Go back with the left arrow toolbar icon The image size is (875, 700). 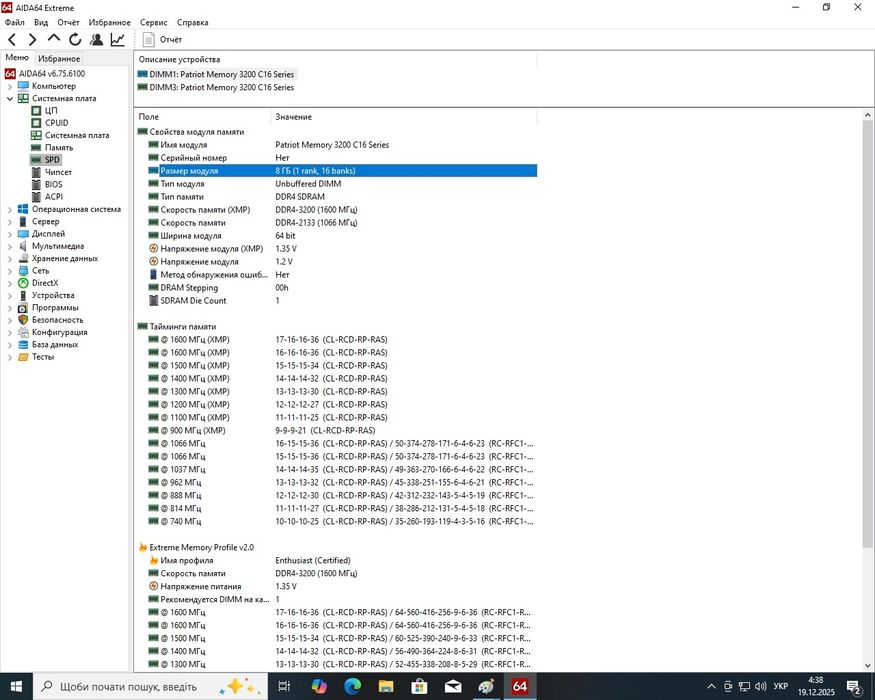point(12,40)
